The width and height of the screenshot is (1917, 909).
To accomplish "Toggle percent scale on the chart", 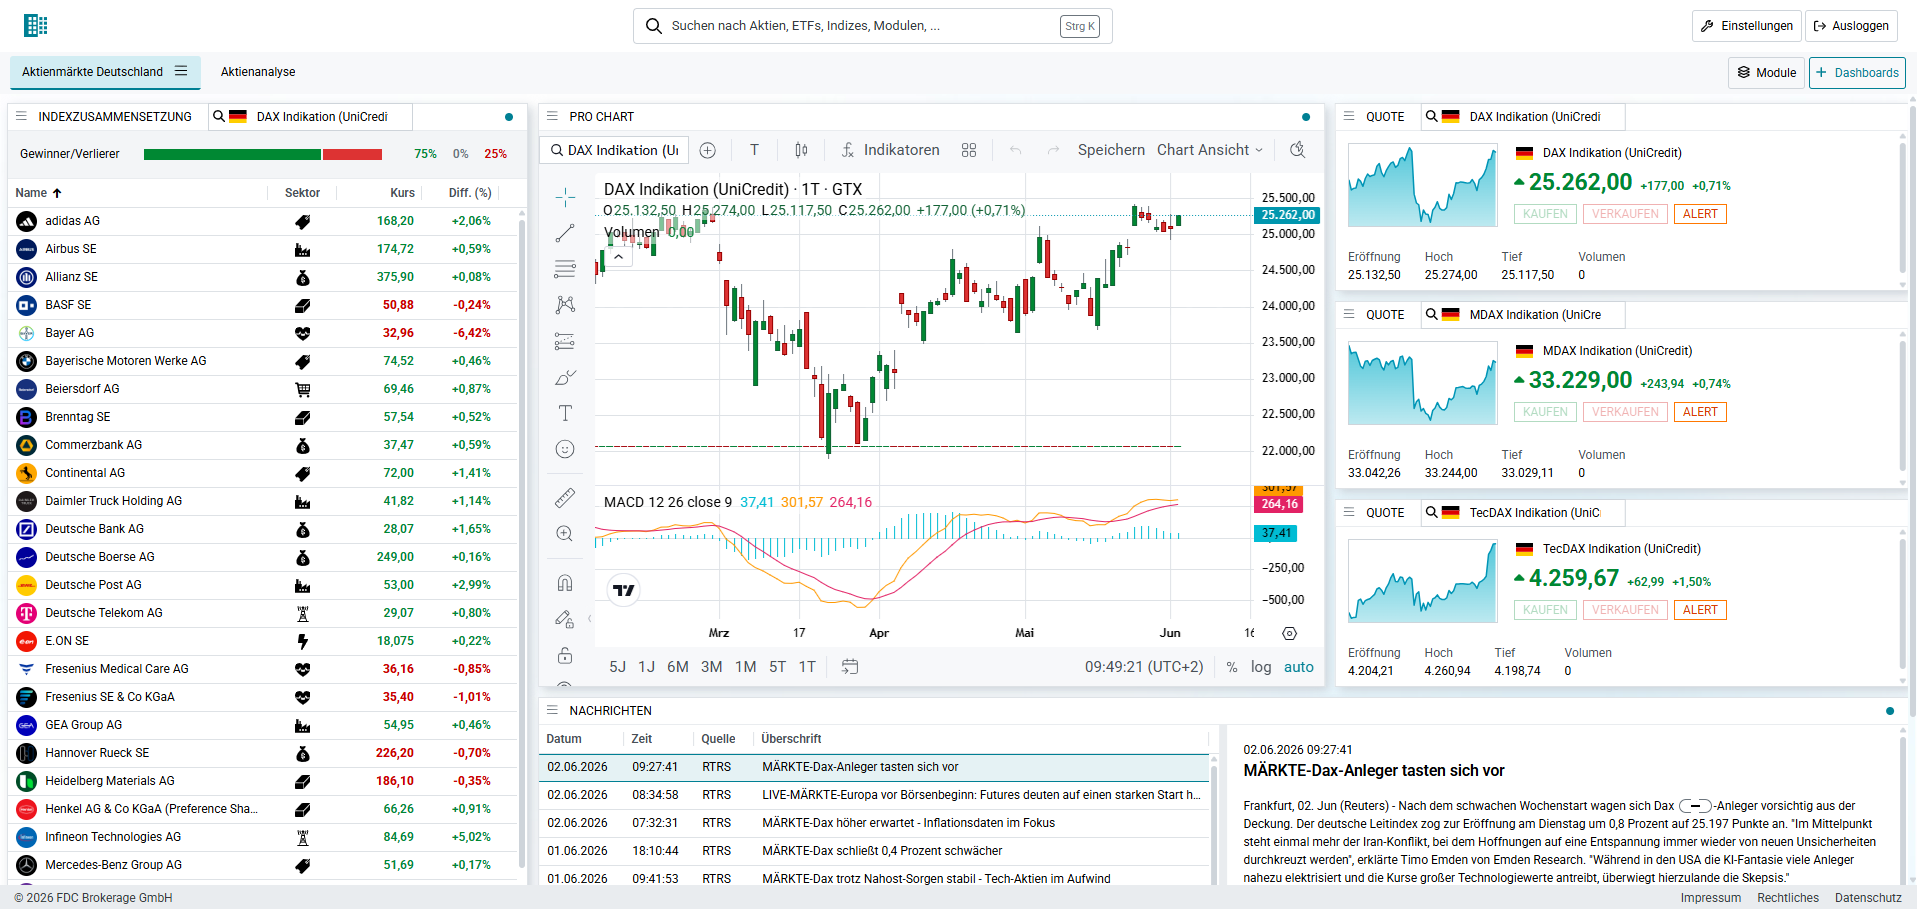I will tap(1232, 667).
